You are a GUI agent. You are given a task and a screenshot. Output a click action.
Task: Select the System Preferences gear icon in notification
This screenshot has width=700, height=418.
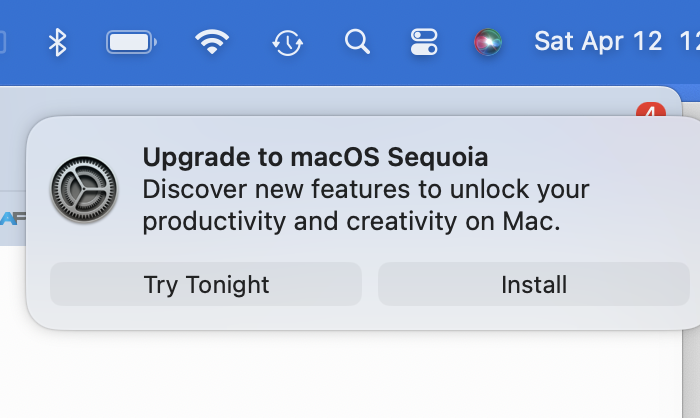click(84, 189)
